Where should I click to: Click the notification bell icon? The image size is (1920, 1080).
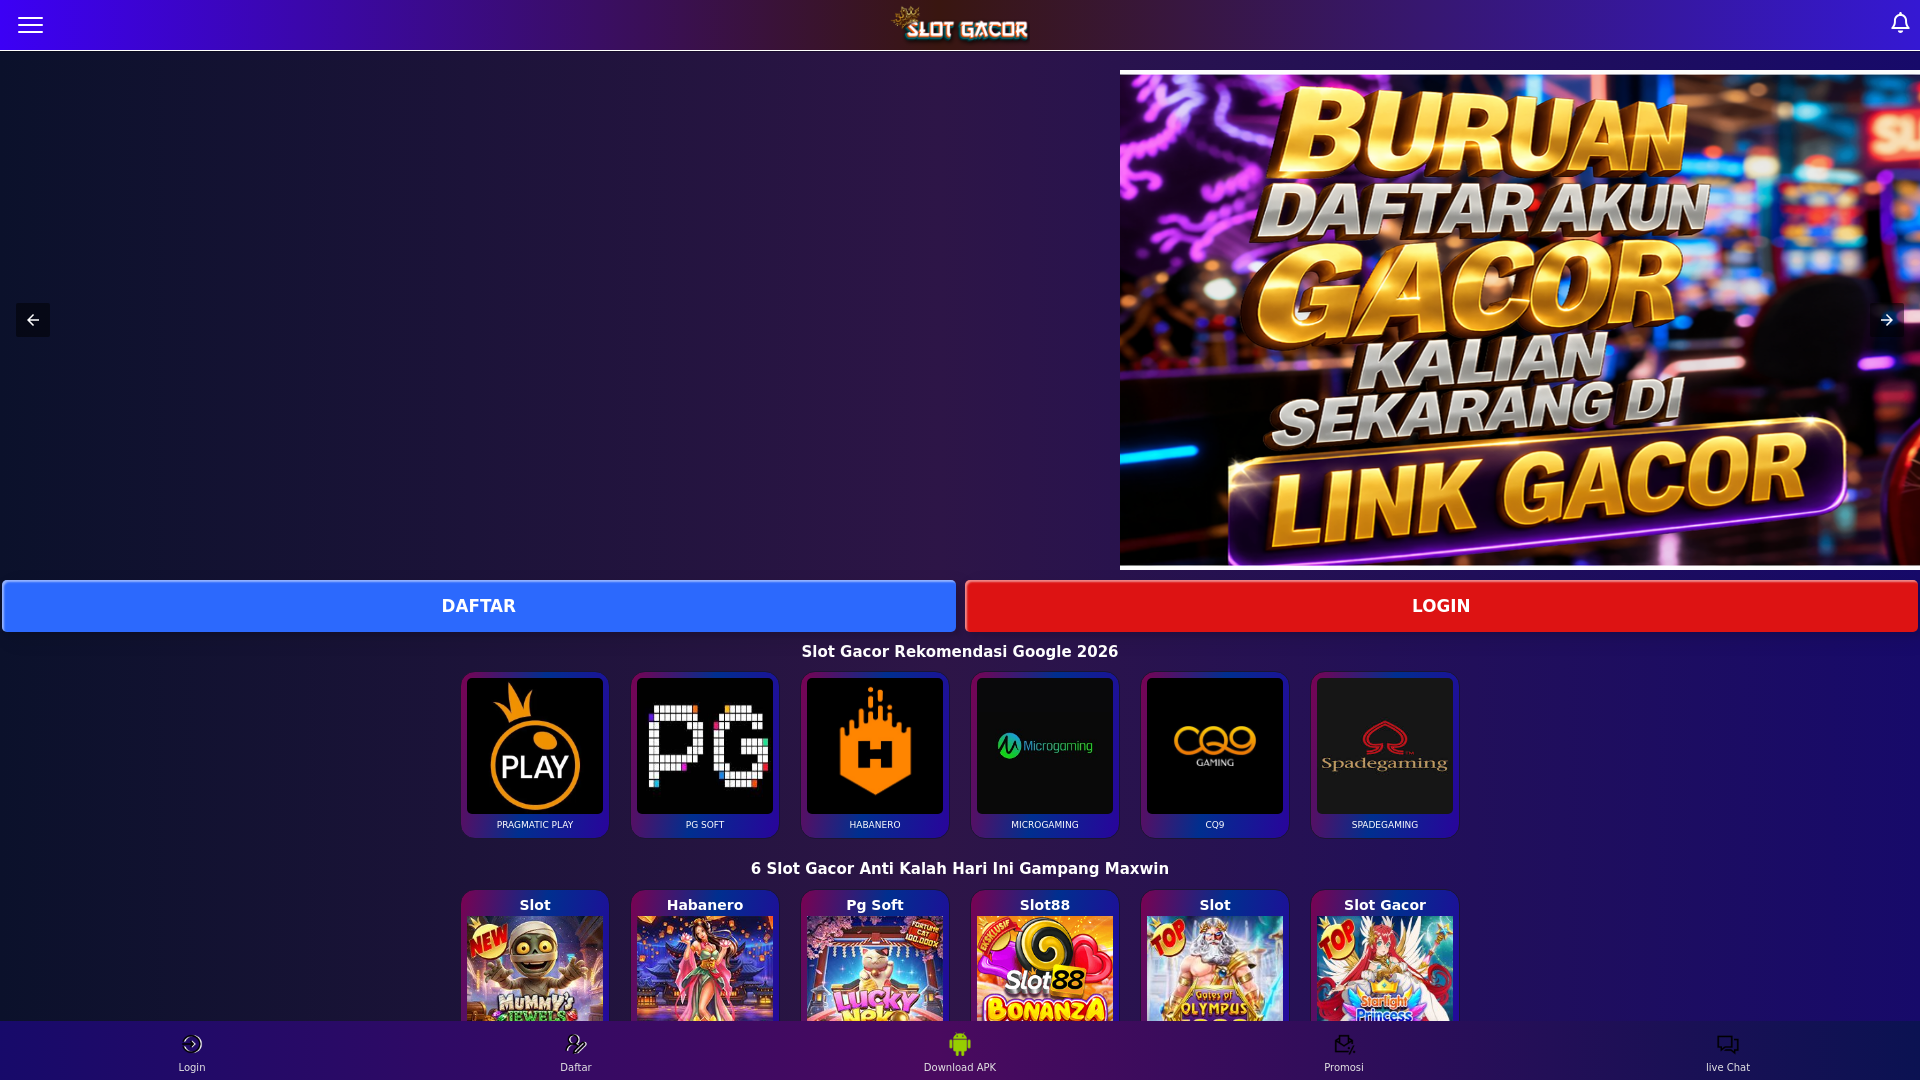coord(1900,23)
